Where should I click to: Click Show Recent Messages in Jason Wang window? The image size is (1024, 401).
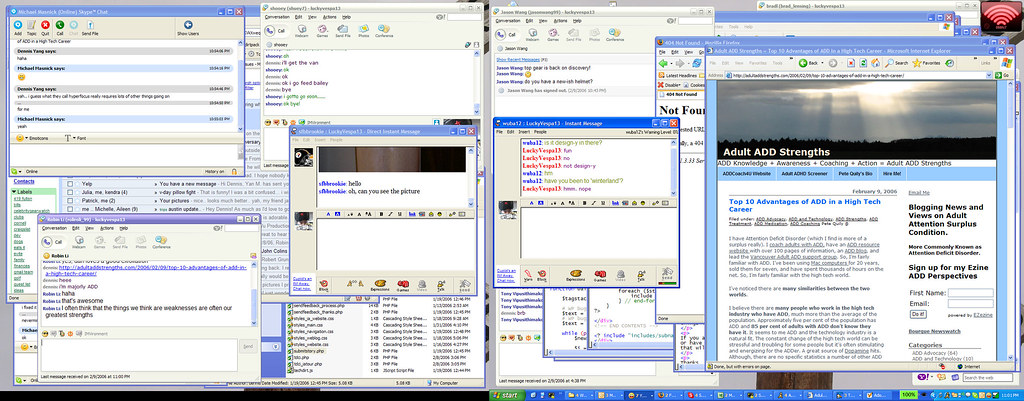(520, 59)
